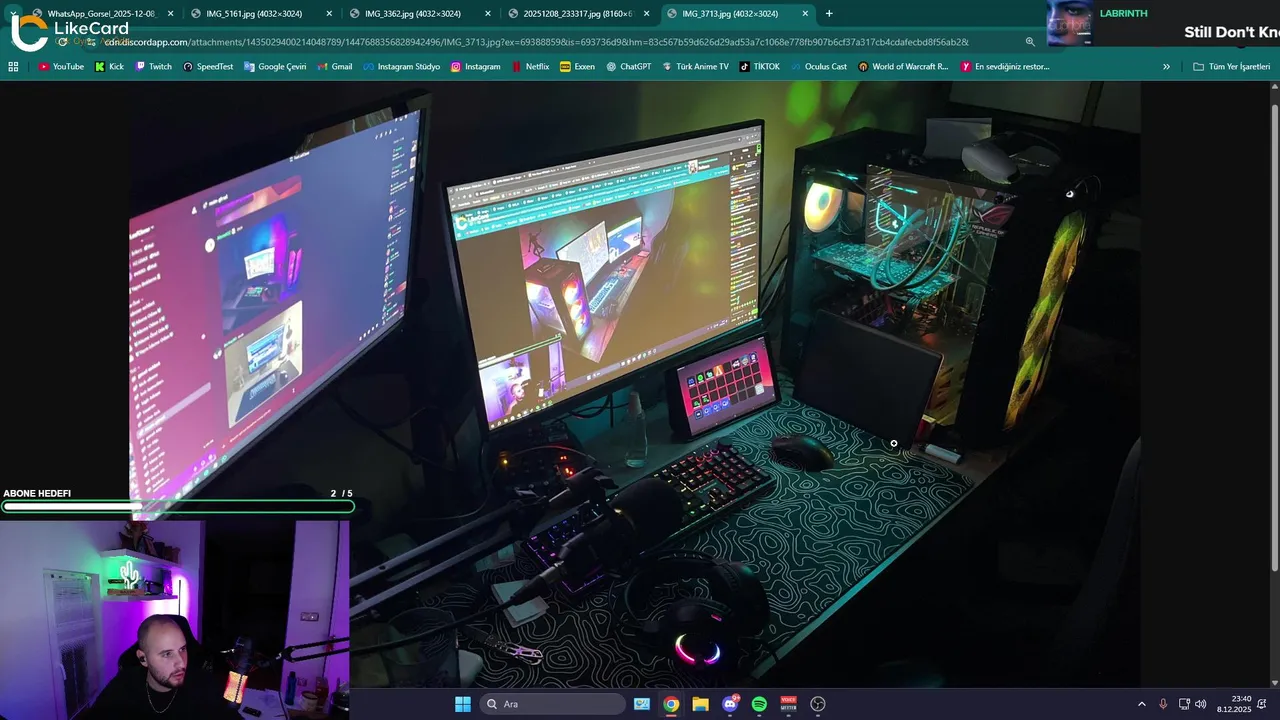1280x720 pixels.
Task: Open the Twitch bookmark
Action: point(153,66)
